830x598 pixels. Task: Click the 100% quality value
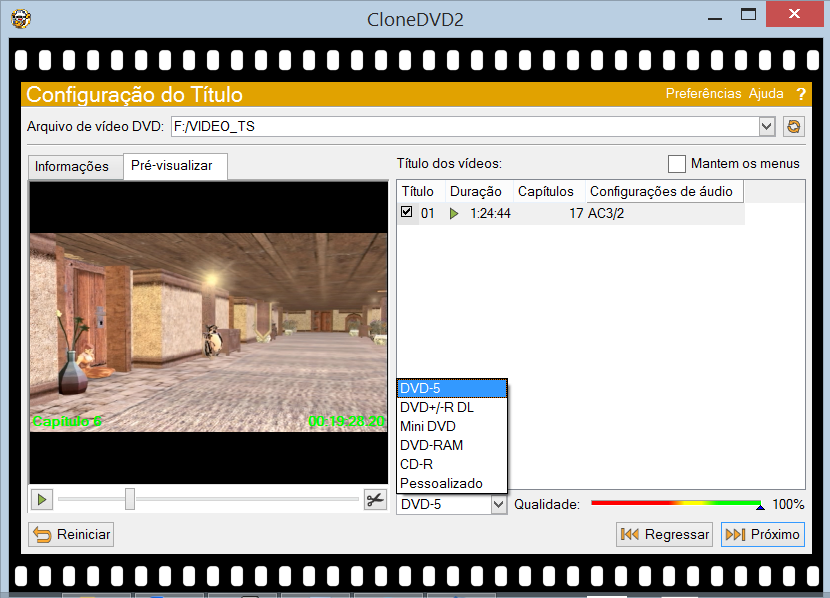(788, 504)
